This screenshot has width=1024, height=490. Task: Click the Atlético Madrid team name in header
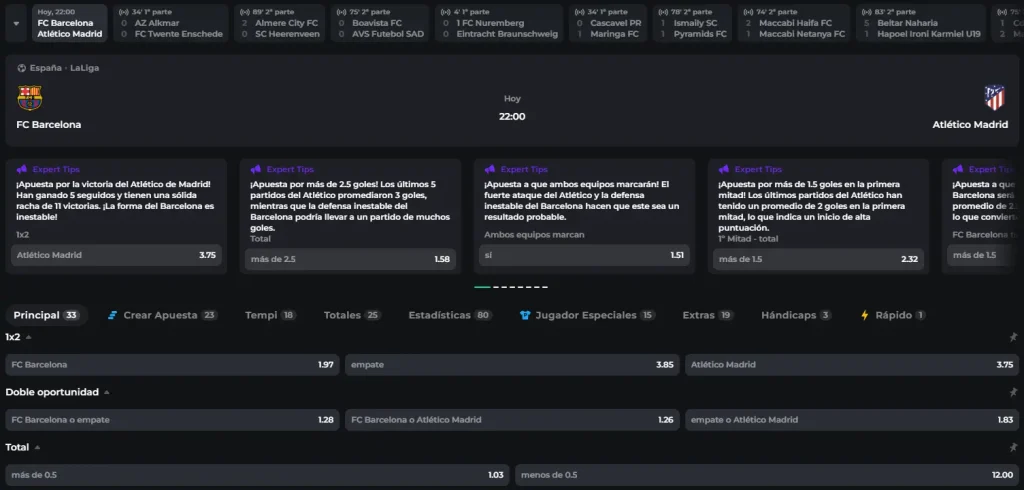point(970,124)
